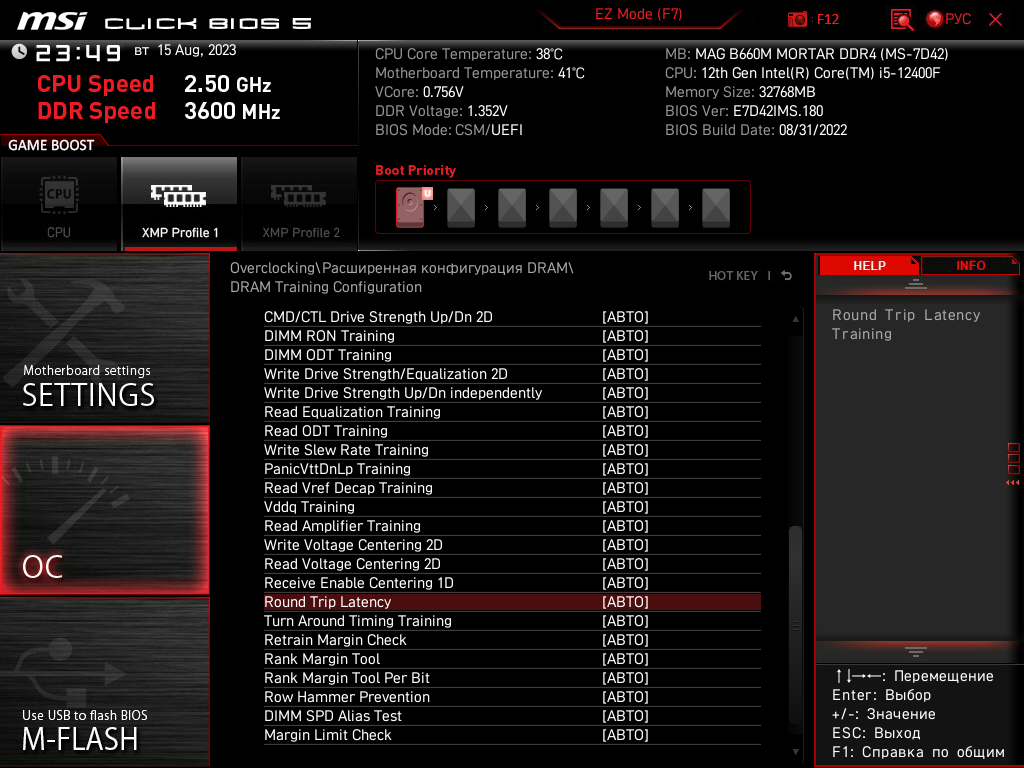Select the second boot priority slot

(461, 207)
